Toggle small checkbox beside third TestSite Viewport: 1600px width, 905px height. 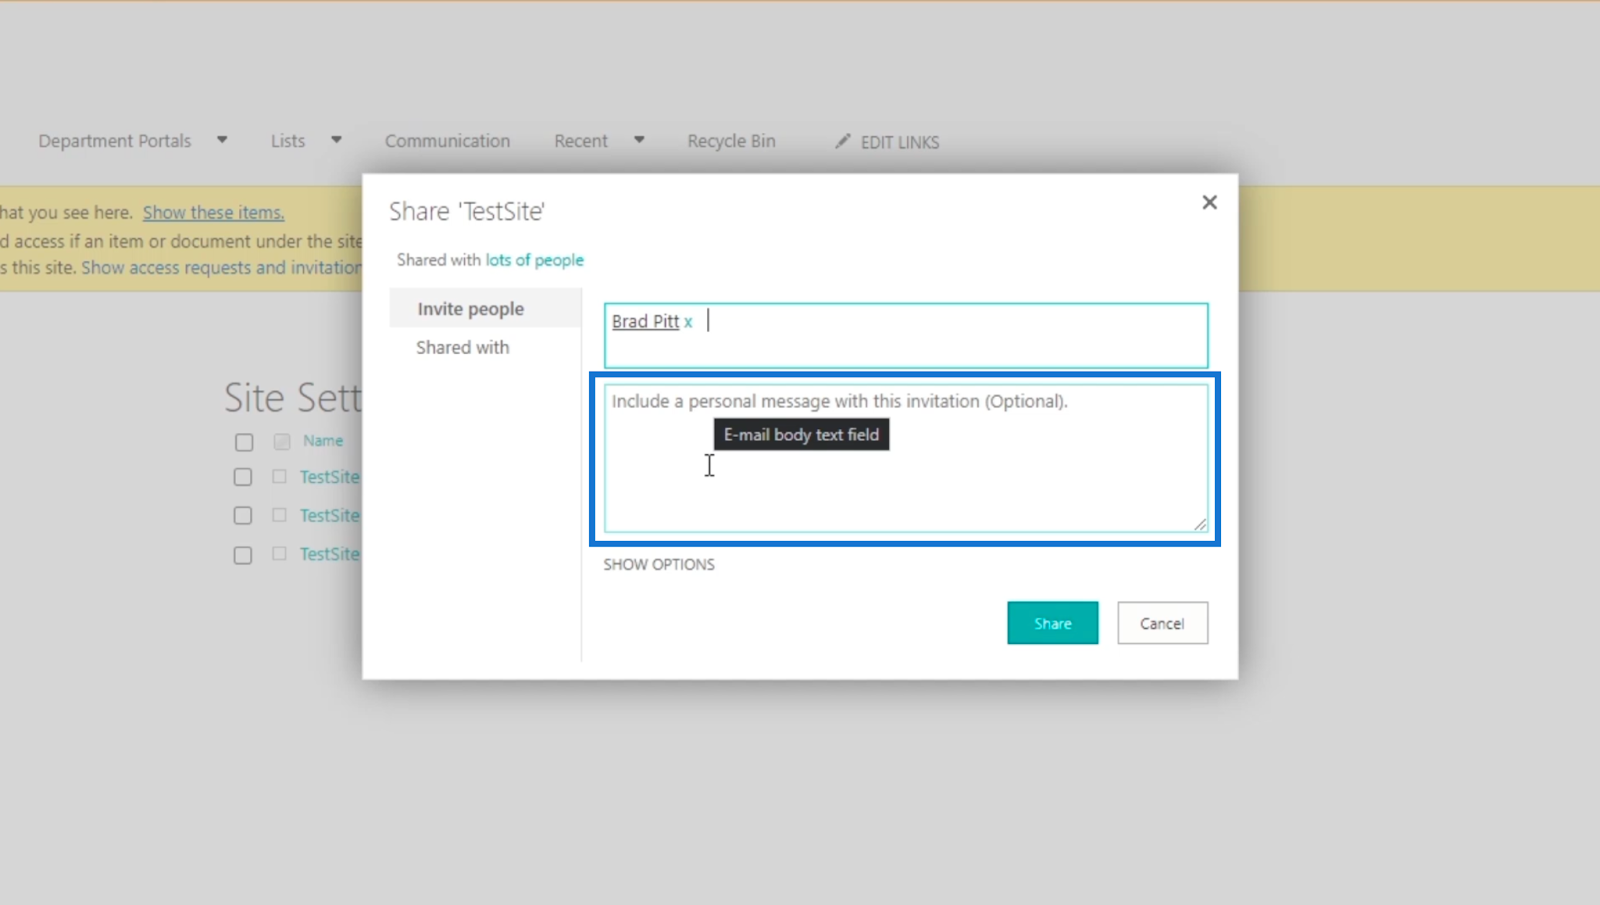tap(279, 553)
